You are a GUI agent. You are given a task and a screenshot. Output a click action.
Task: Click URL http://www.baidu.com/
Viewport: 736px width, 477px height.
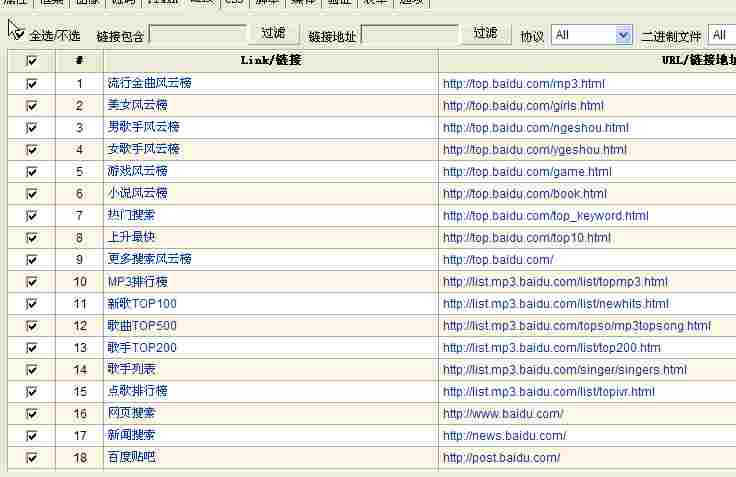click(503, 414)
